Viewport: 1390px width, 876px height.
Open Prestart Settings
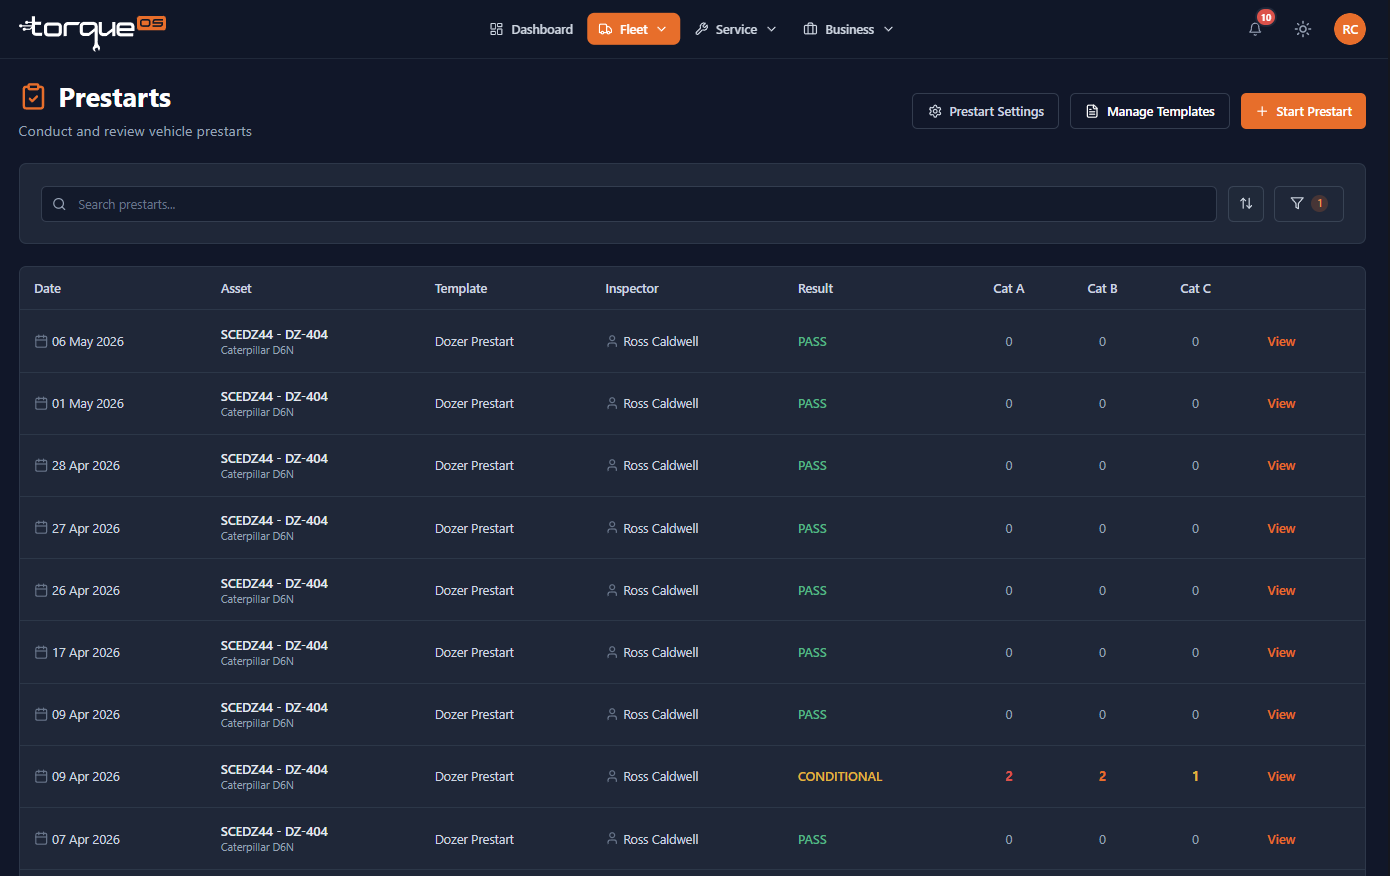[985, 111]
